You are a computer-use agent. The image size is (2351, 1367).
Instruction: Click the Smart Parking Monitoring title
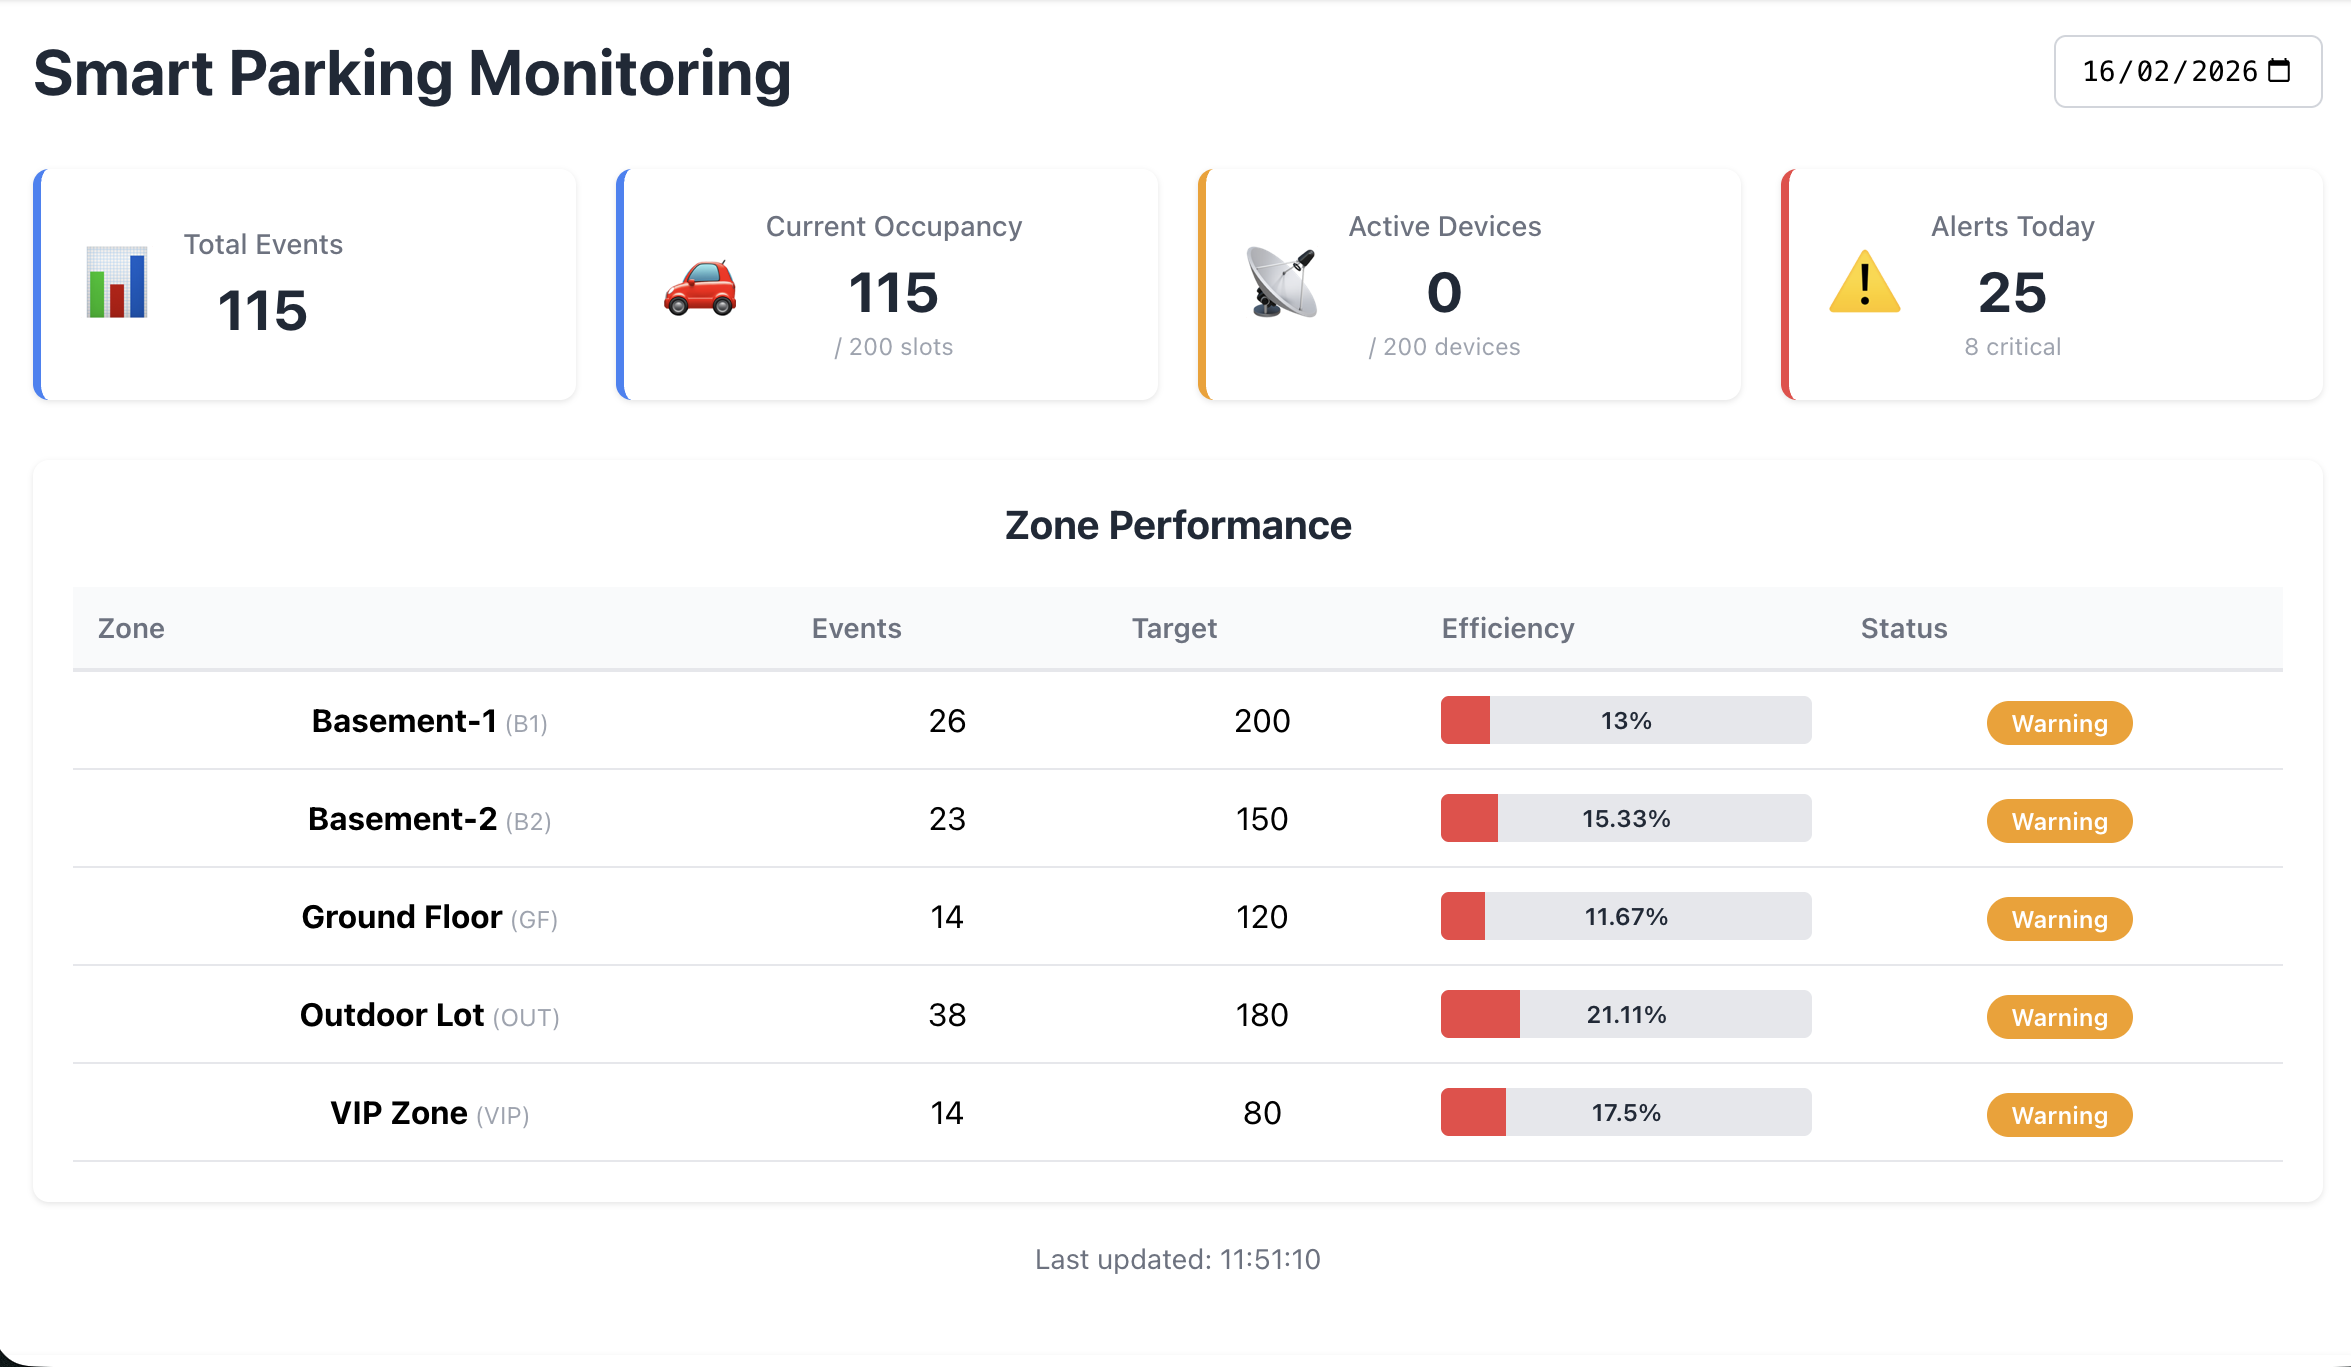(x=412, y=73)
